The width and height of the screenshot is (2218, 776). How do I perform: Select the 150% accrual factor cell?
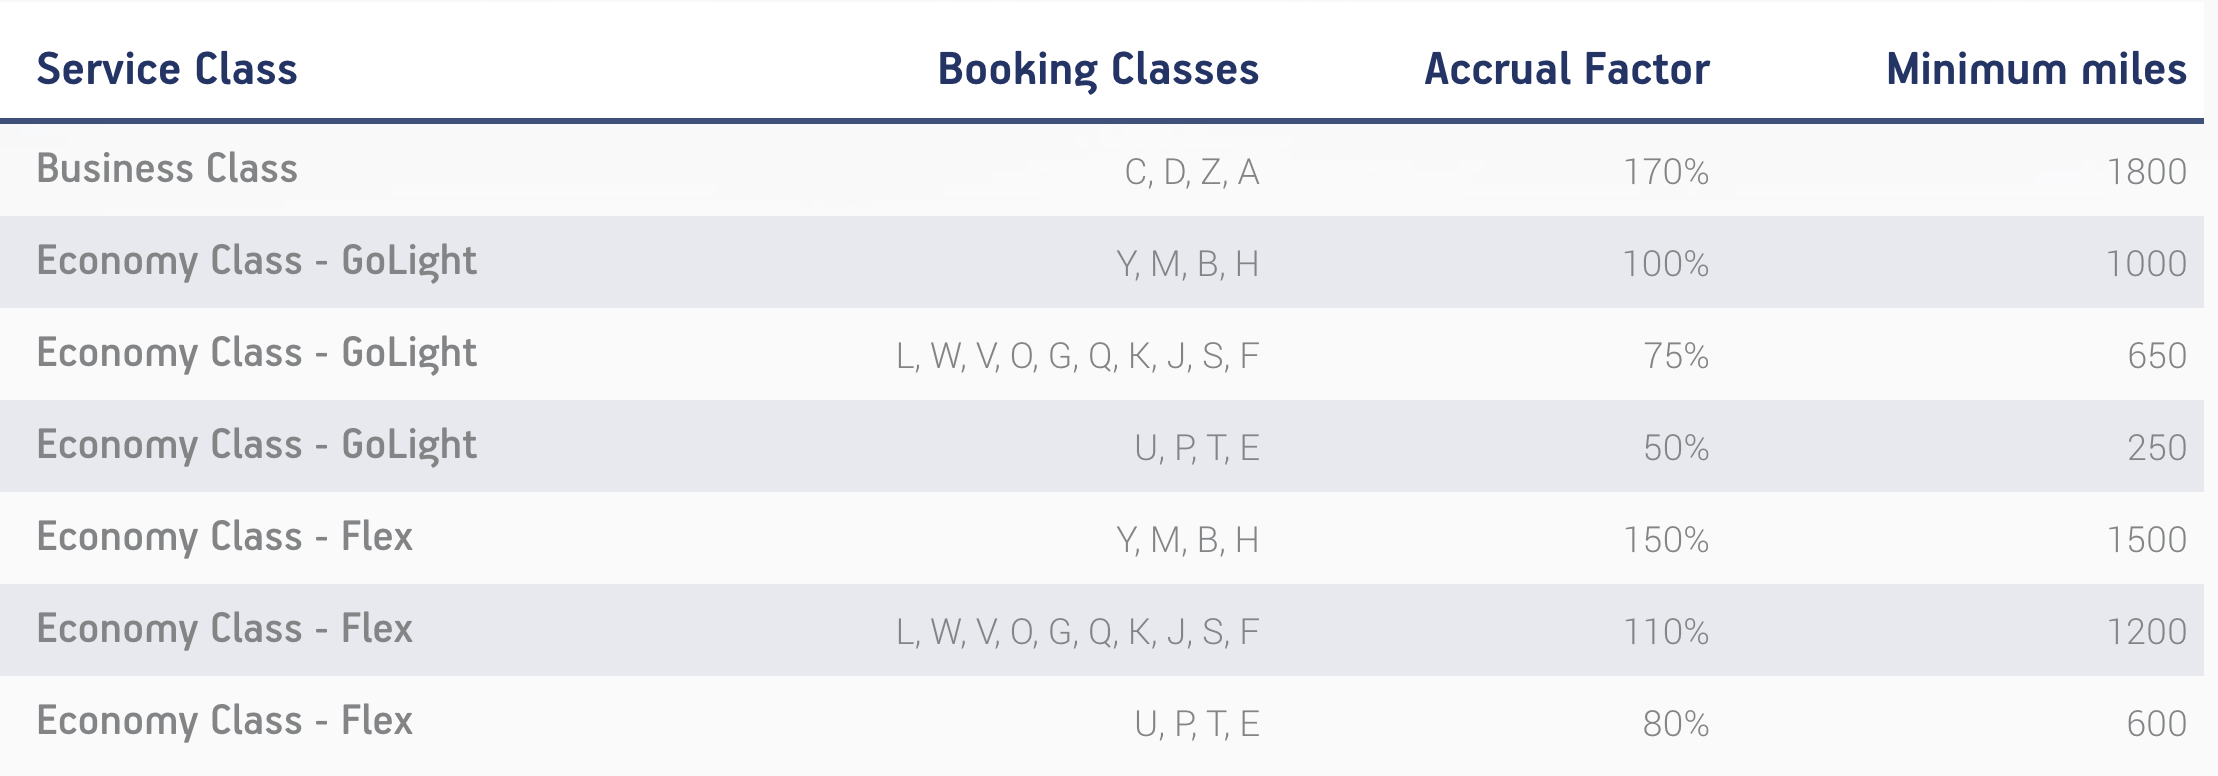pos(1665,540)
